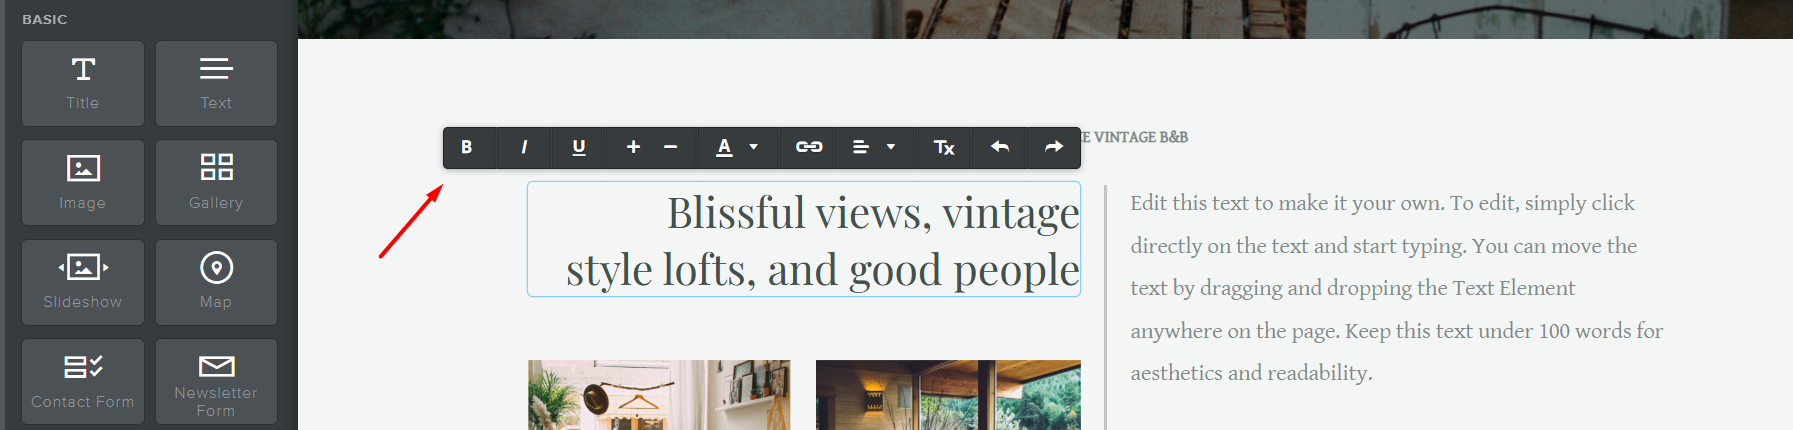Insert a link with chain icon
This screenshot has width=1793, height=430.
[x=809, y=147]
